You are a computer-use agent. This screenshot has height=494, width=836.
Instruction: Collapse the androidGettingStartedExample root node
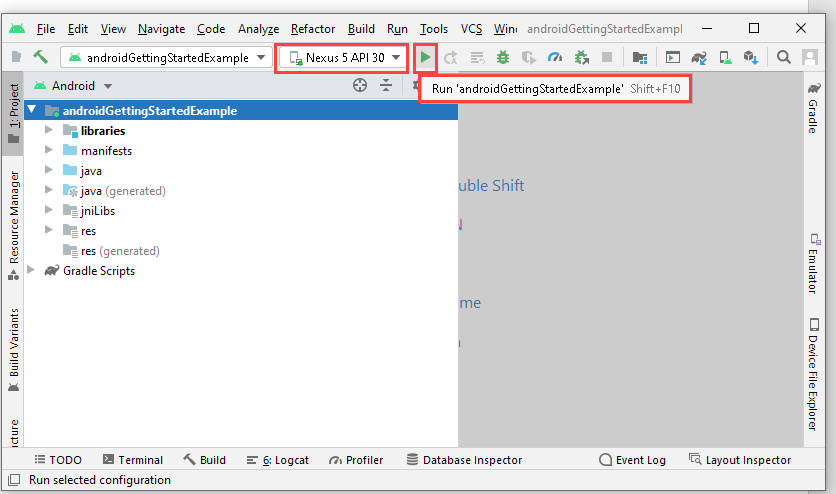tap(32, 110)
